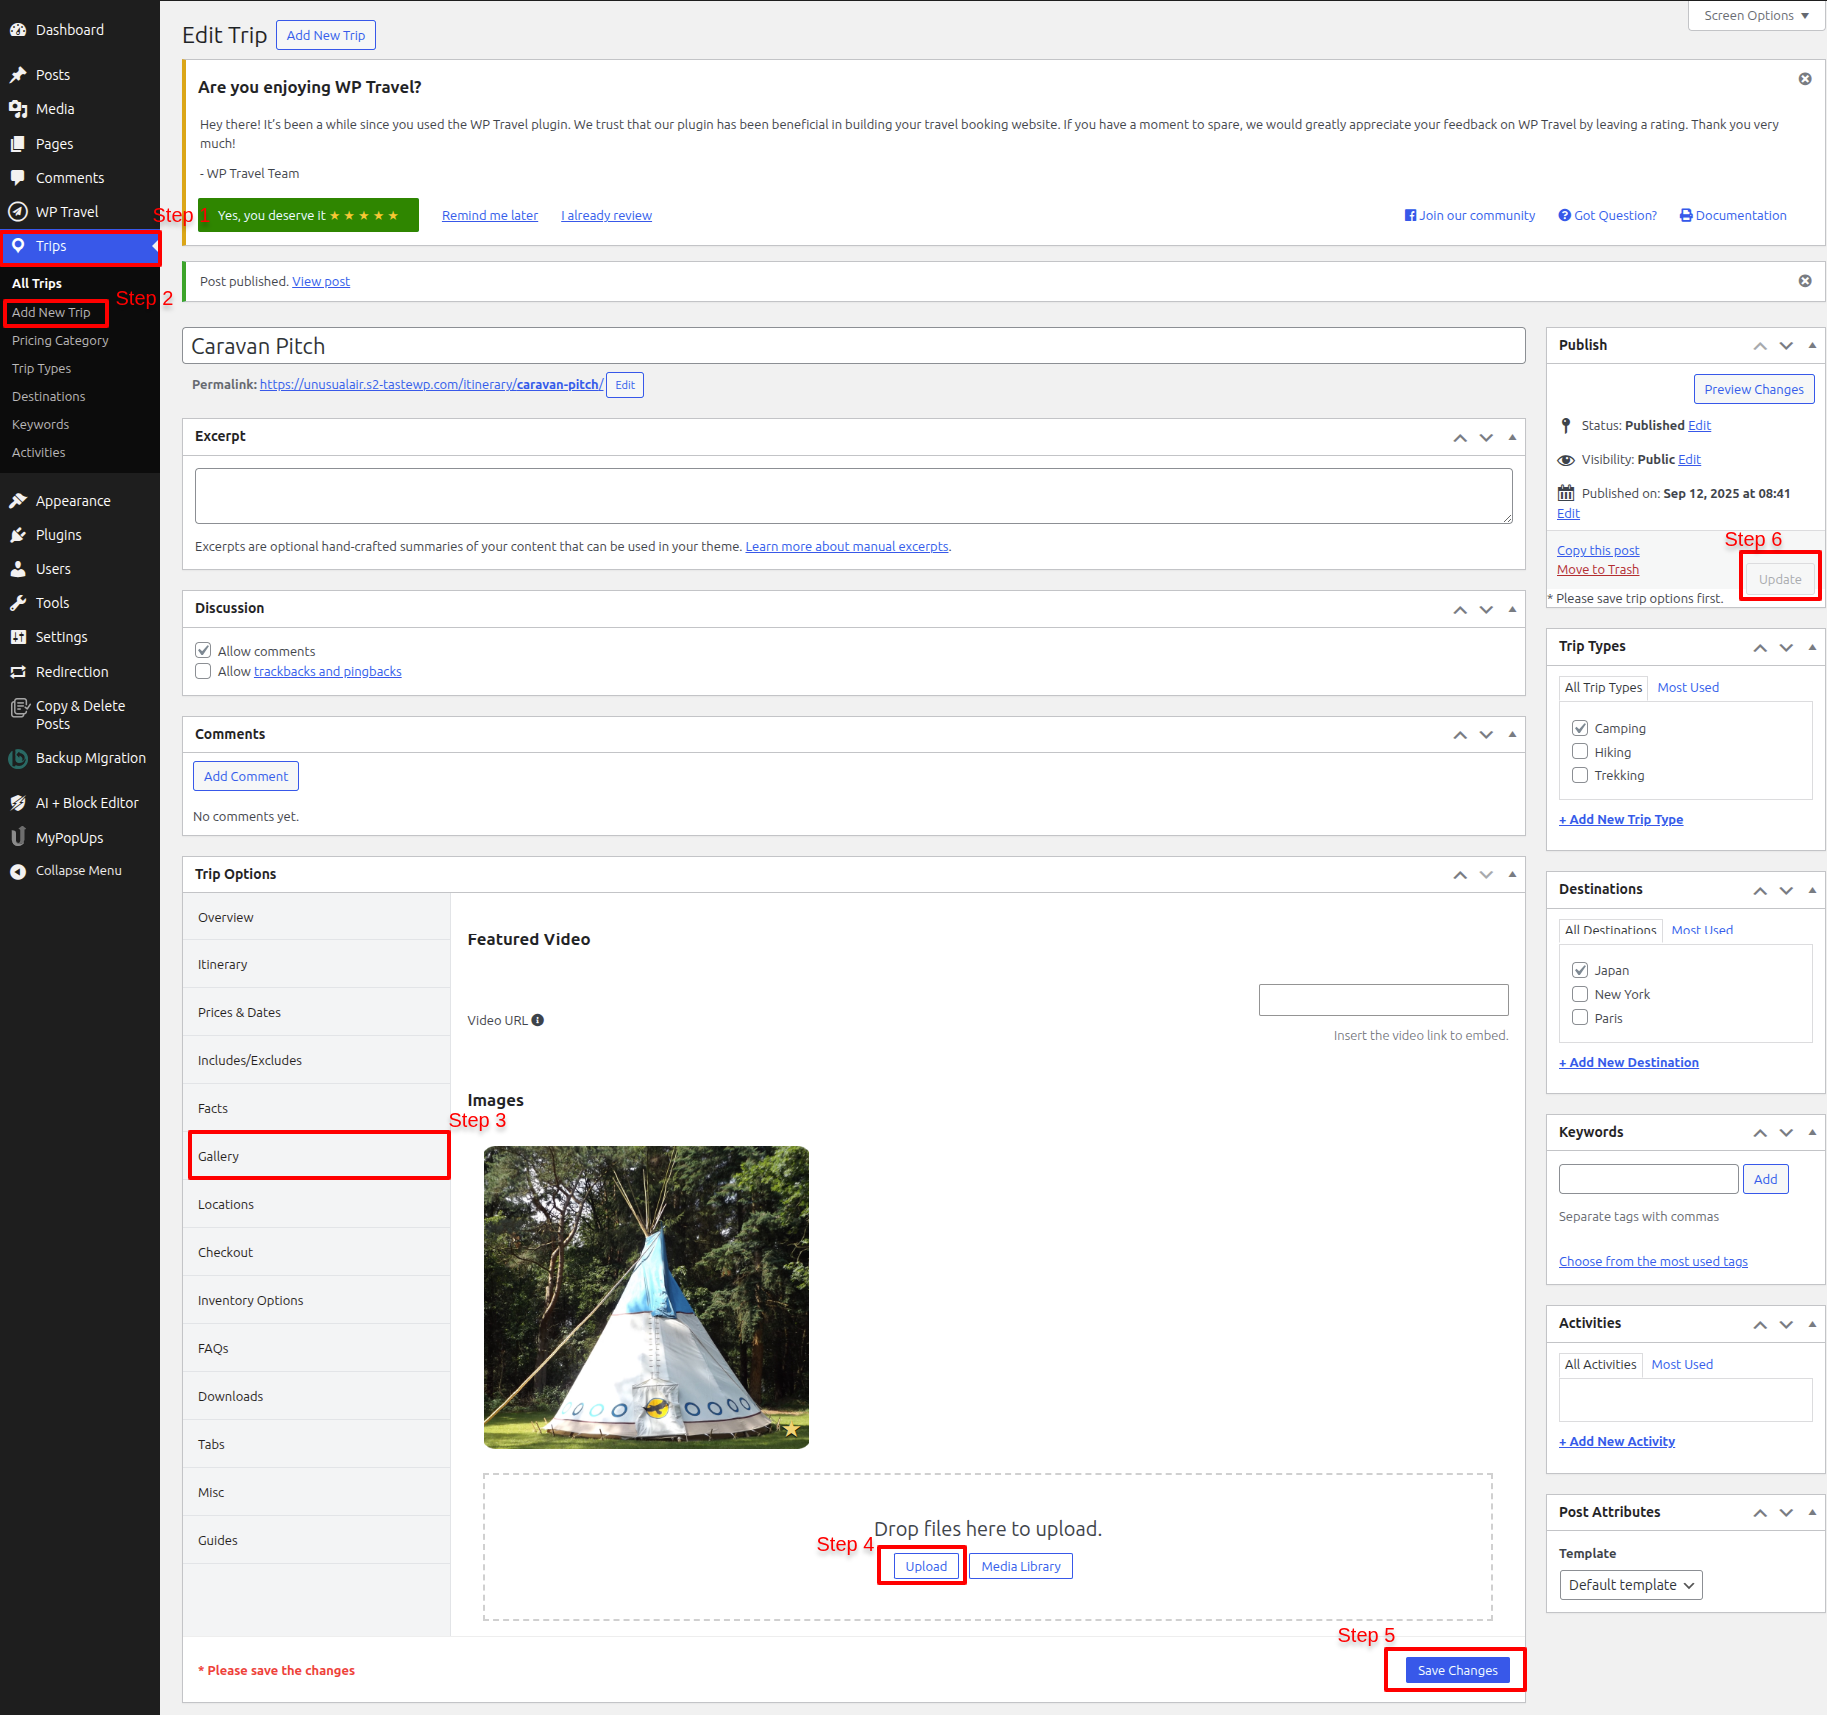Open MyPopUps icon in sidebar
This screenshot has width=1827, height=1715.
pyautogui.click(x=18, y=838)
